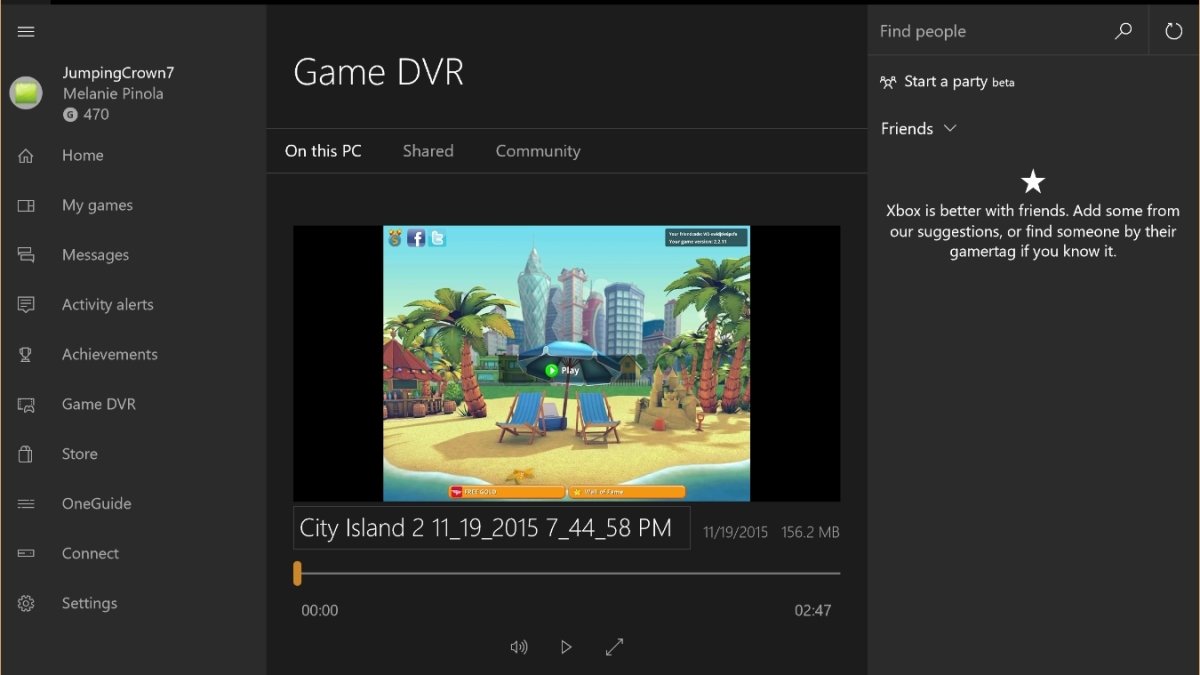
Task: Refresh the friends list
Action: 1174,31
